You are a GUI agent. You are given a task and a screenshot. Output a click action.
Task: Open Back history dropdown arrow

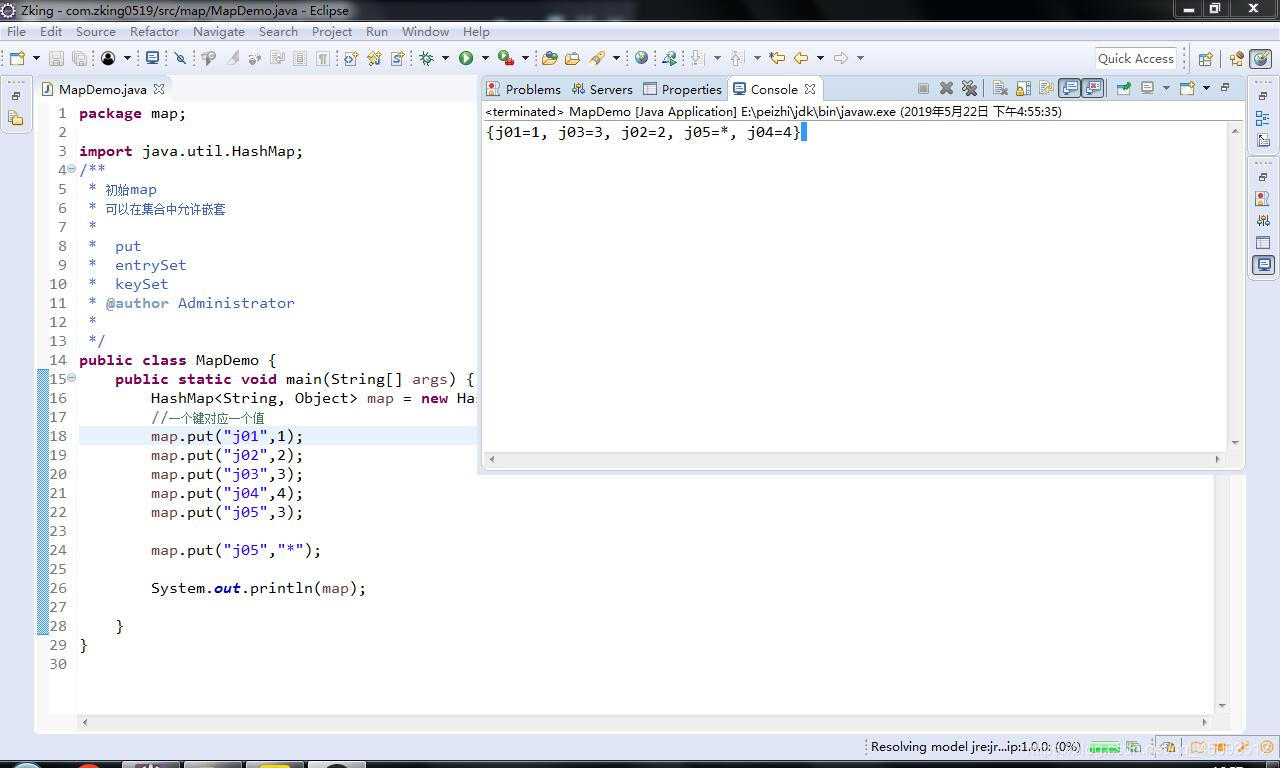coord(820,58)
